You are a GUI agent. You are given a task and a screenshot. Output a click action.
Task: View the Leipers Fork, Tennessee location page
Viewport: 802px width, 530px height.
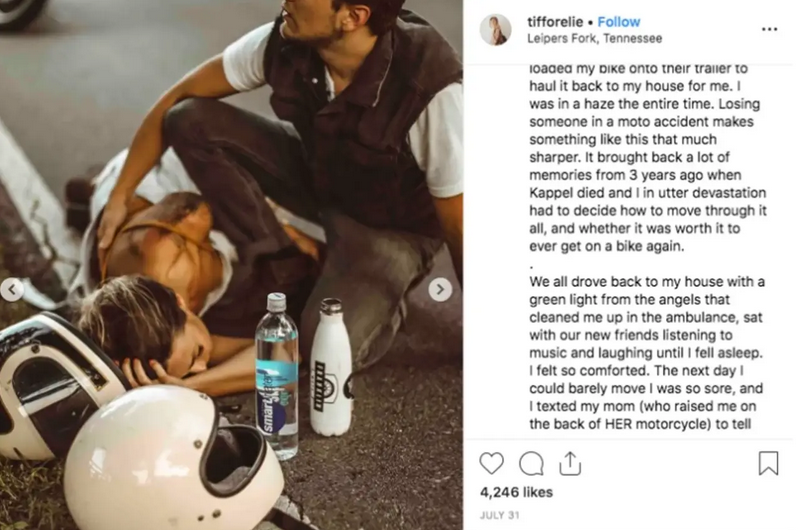(594, 38)
